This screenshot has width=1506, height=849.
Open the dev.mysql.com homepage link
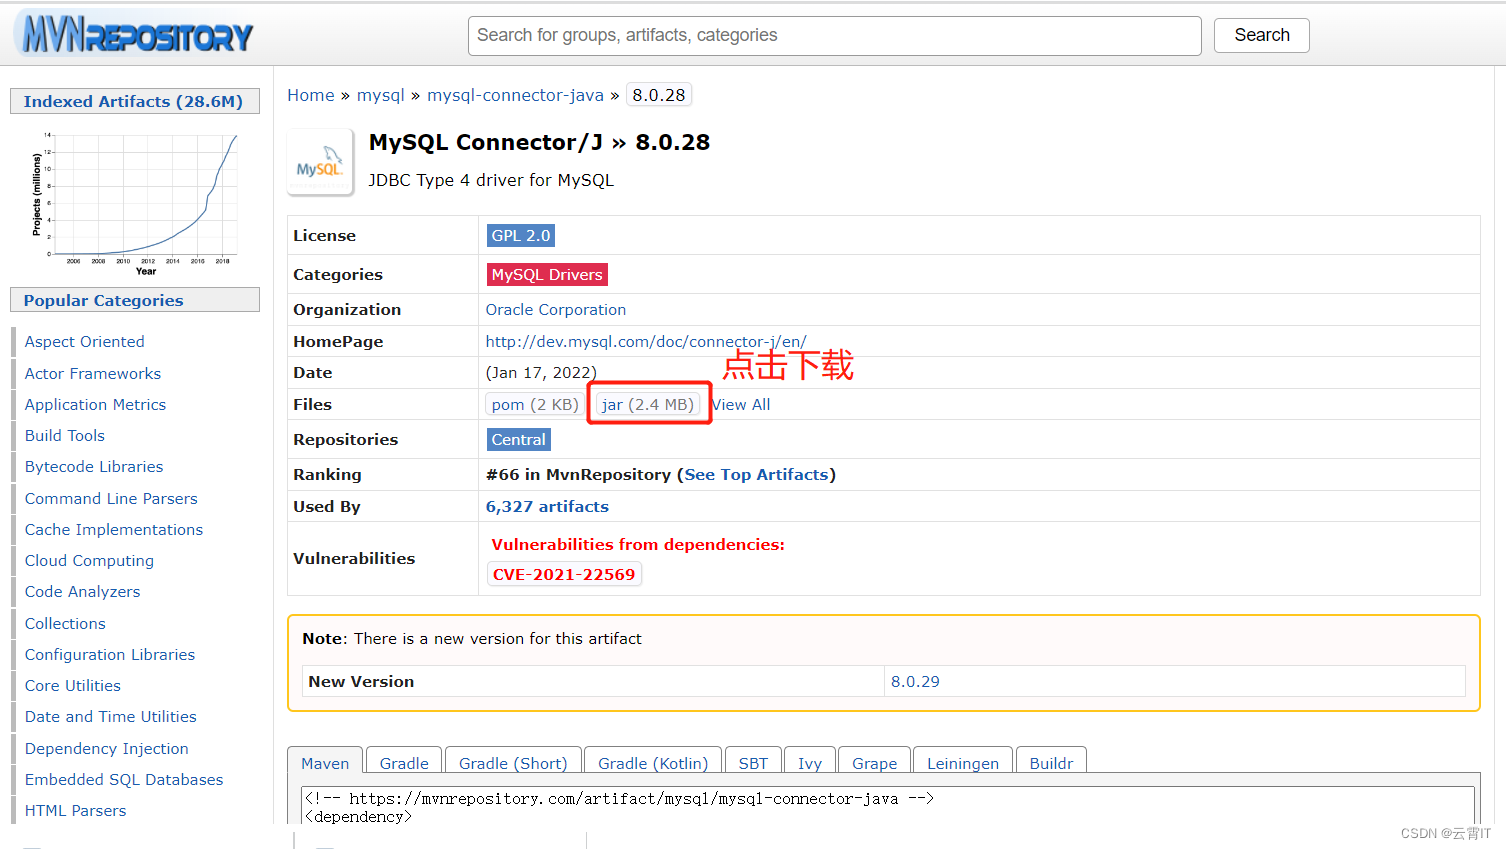click(646, 341)
